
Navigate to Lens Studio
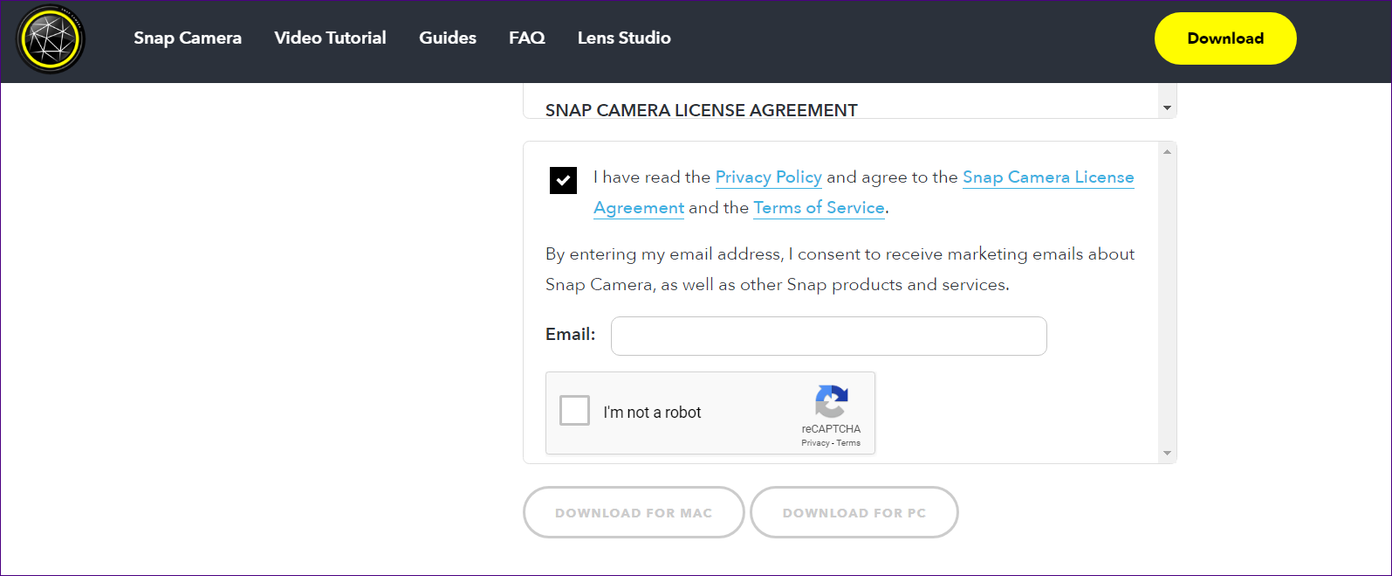click(x=624, y=38)
